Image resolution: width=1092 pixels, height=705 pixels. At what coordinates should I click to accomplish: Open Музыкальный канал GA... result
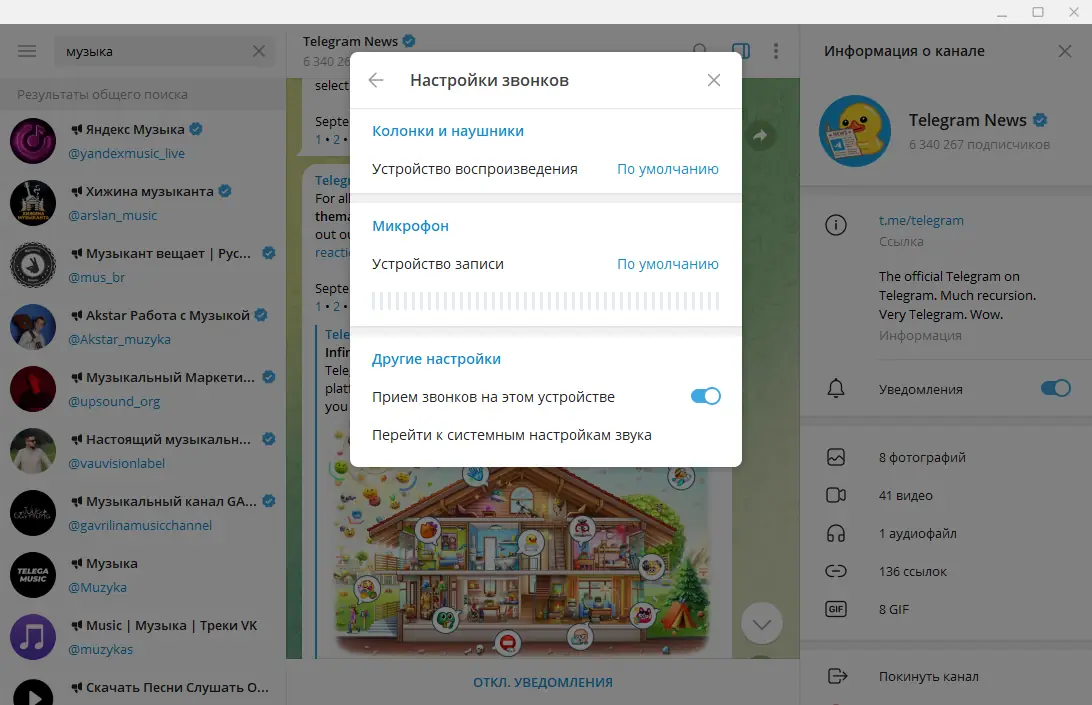tap(143, 513)
